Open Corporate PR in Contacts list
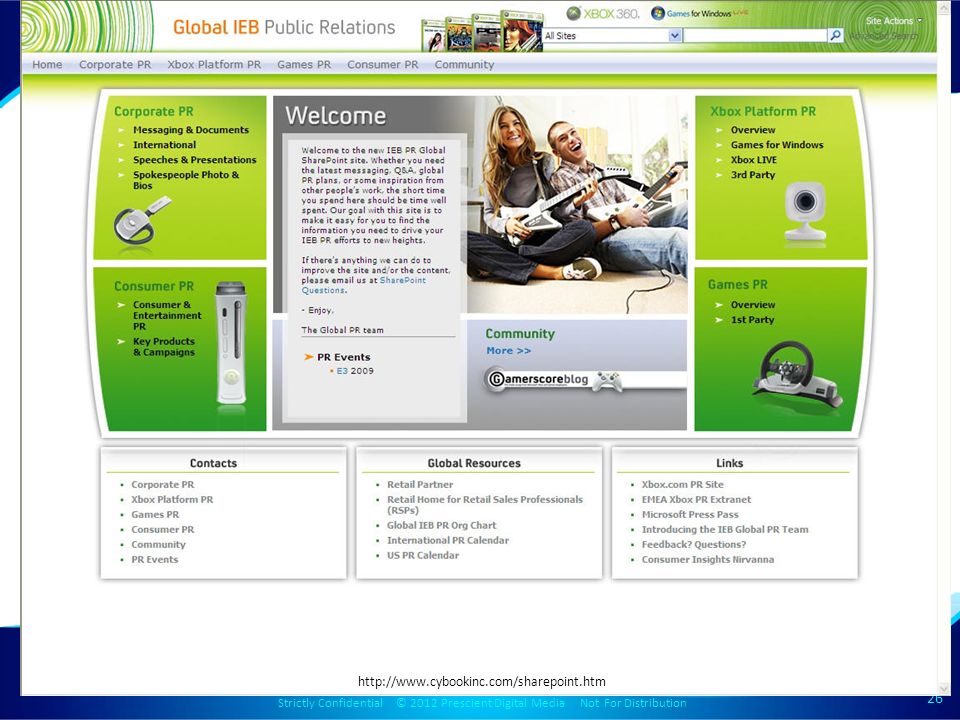This screenshot has height=720, width=960. (163, 484)
